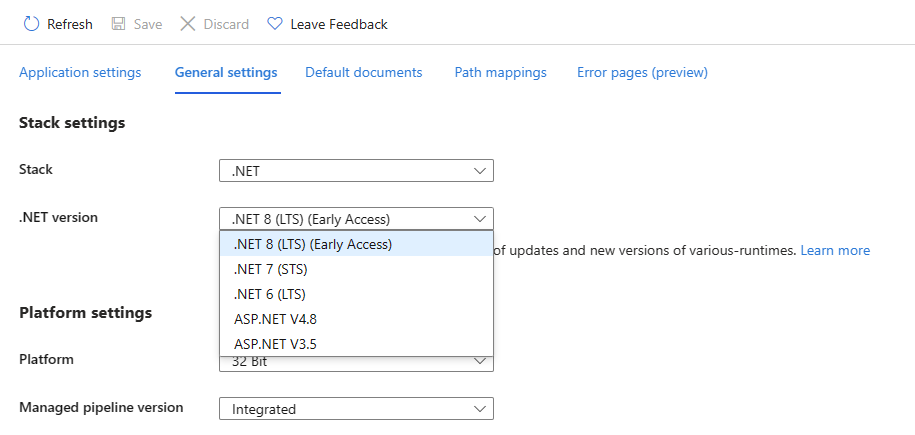Switch to the Default documents tab
The image size is (915, 435).
[364, 72]
